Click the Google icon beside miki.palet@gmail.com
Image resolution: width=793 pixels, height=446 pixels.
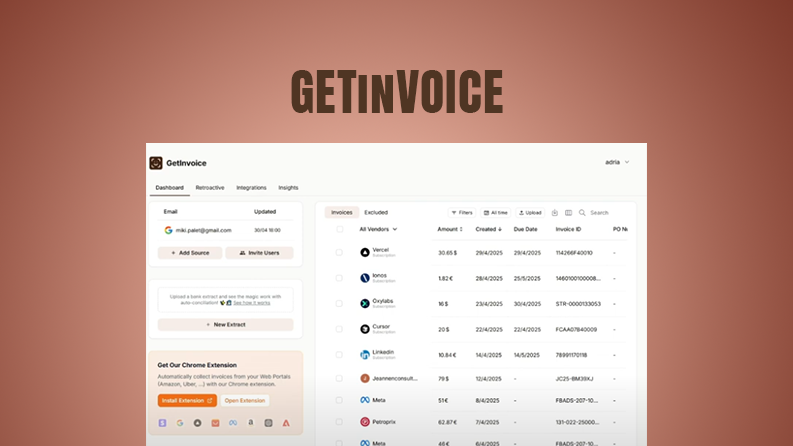tap(168, 230)
